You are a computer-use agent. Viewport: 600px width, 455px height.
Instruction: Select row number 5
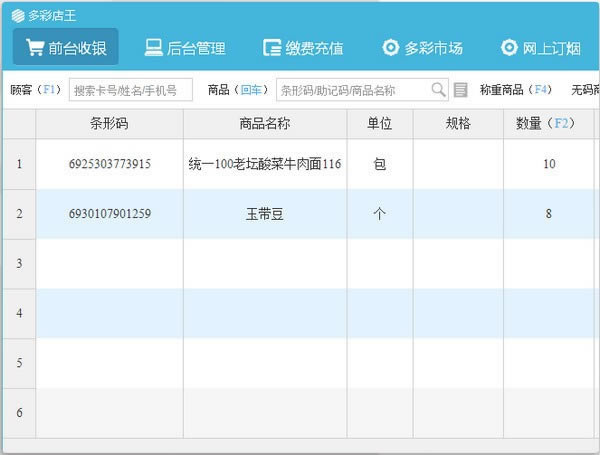pos(19,363)
